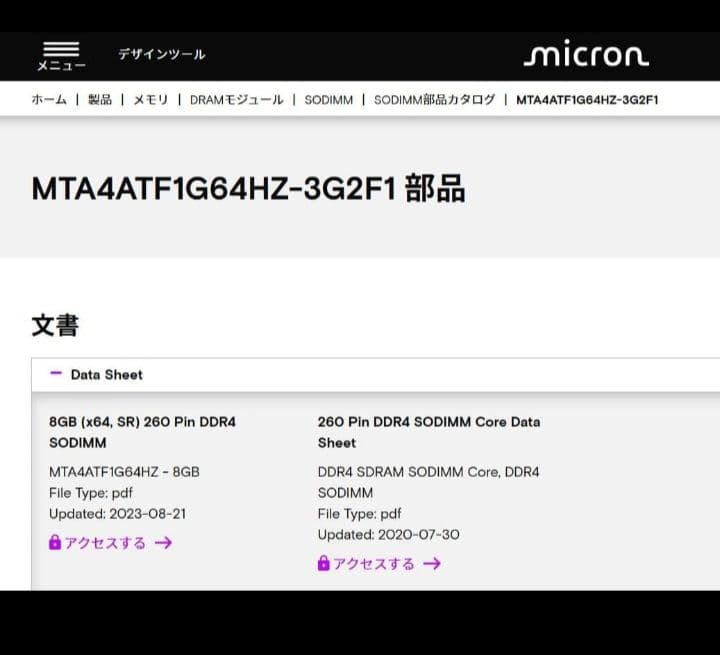Click arrow icon under 8GB SODIMM sheet
Image resolution: width=720 pixels, height=655 pixels.
click(163, 543)
